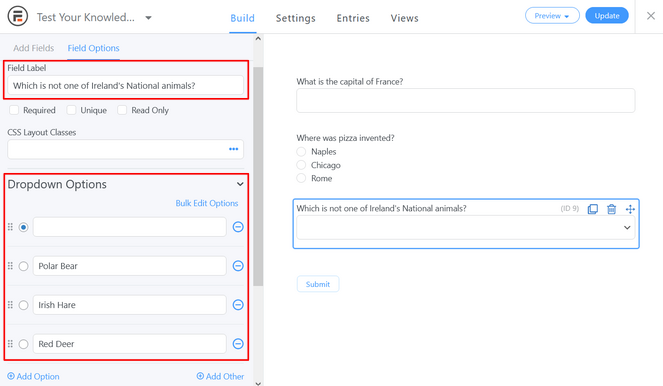
Task: Toggle the Read Only checkbox
Action: point(122,110)
